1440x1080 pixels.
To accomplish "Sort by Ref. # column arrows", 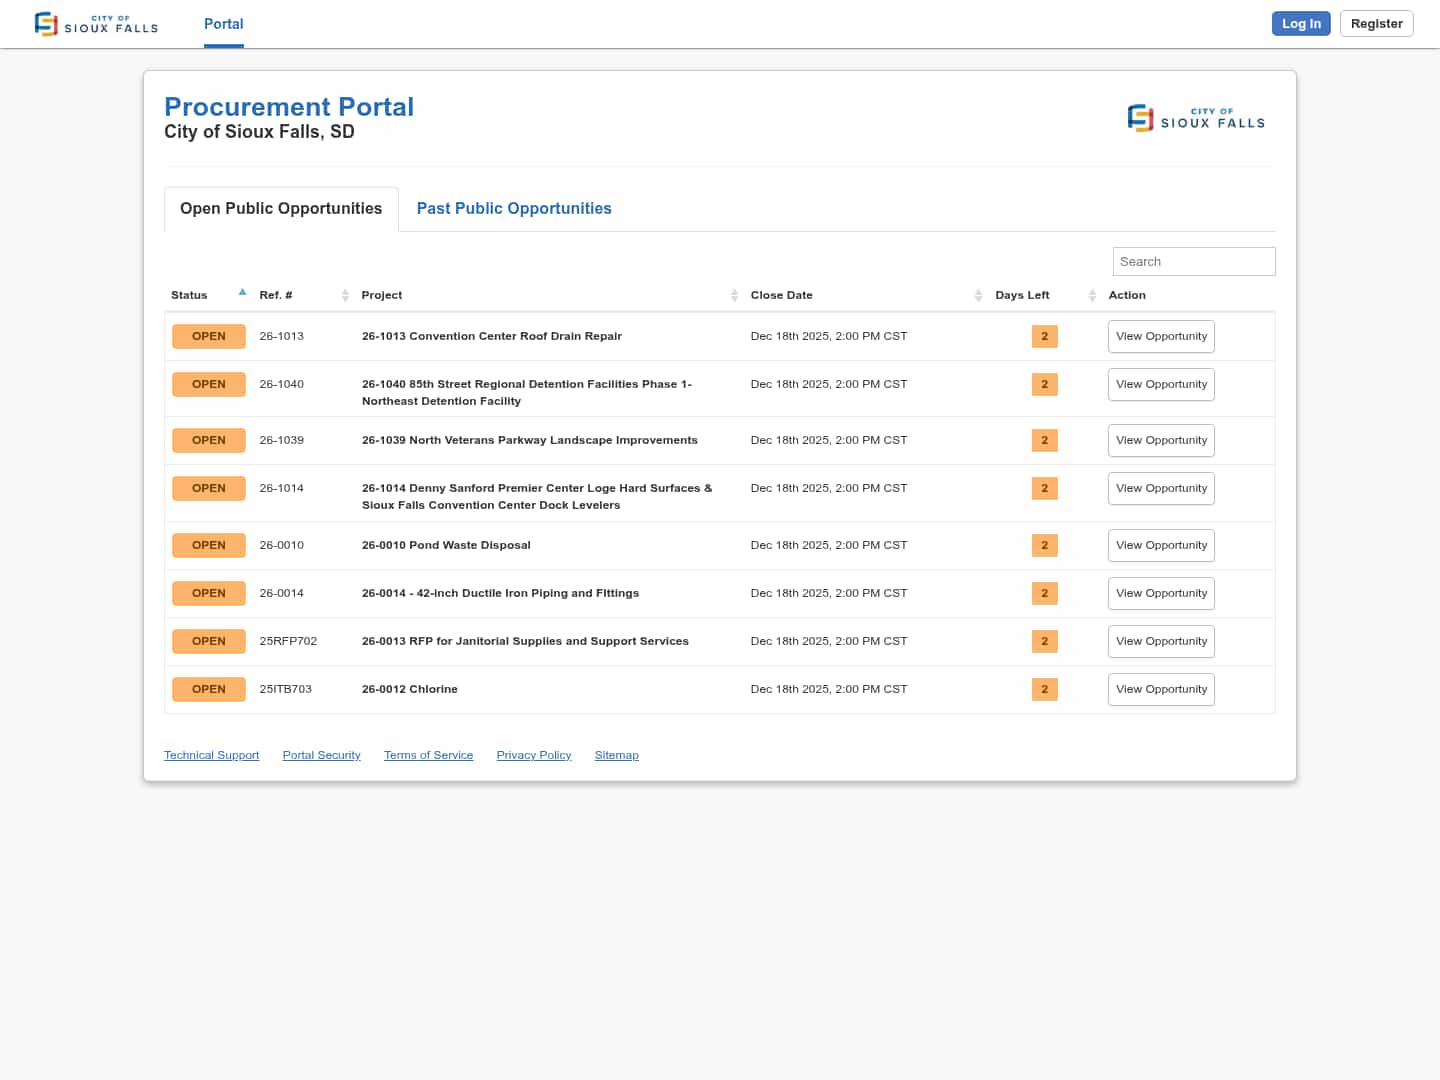I will [345, 295].
